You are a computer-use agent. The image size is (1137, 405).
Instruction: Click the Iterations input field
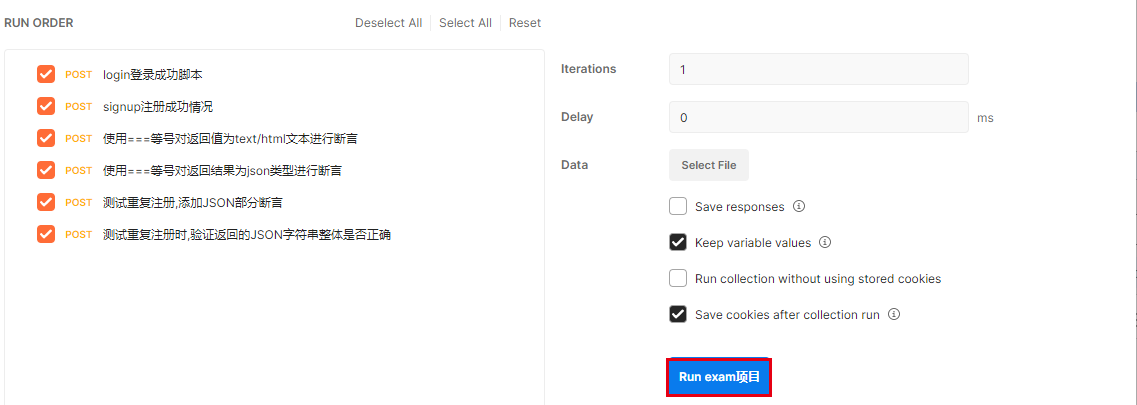click(x=818, y=69)
